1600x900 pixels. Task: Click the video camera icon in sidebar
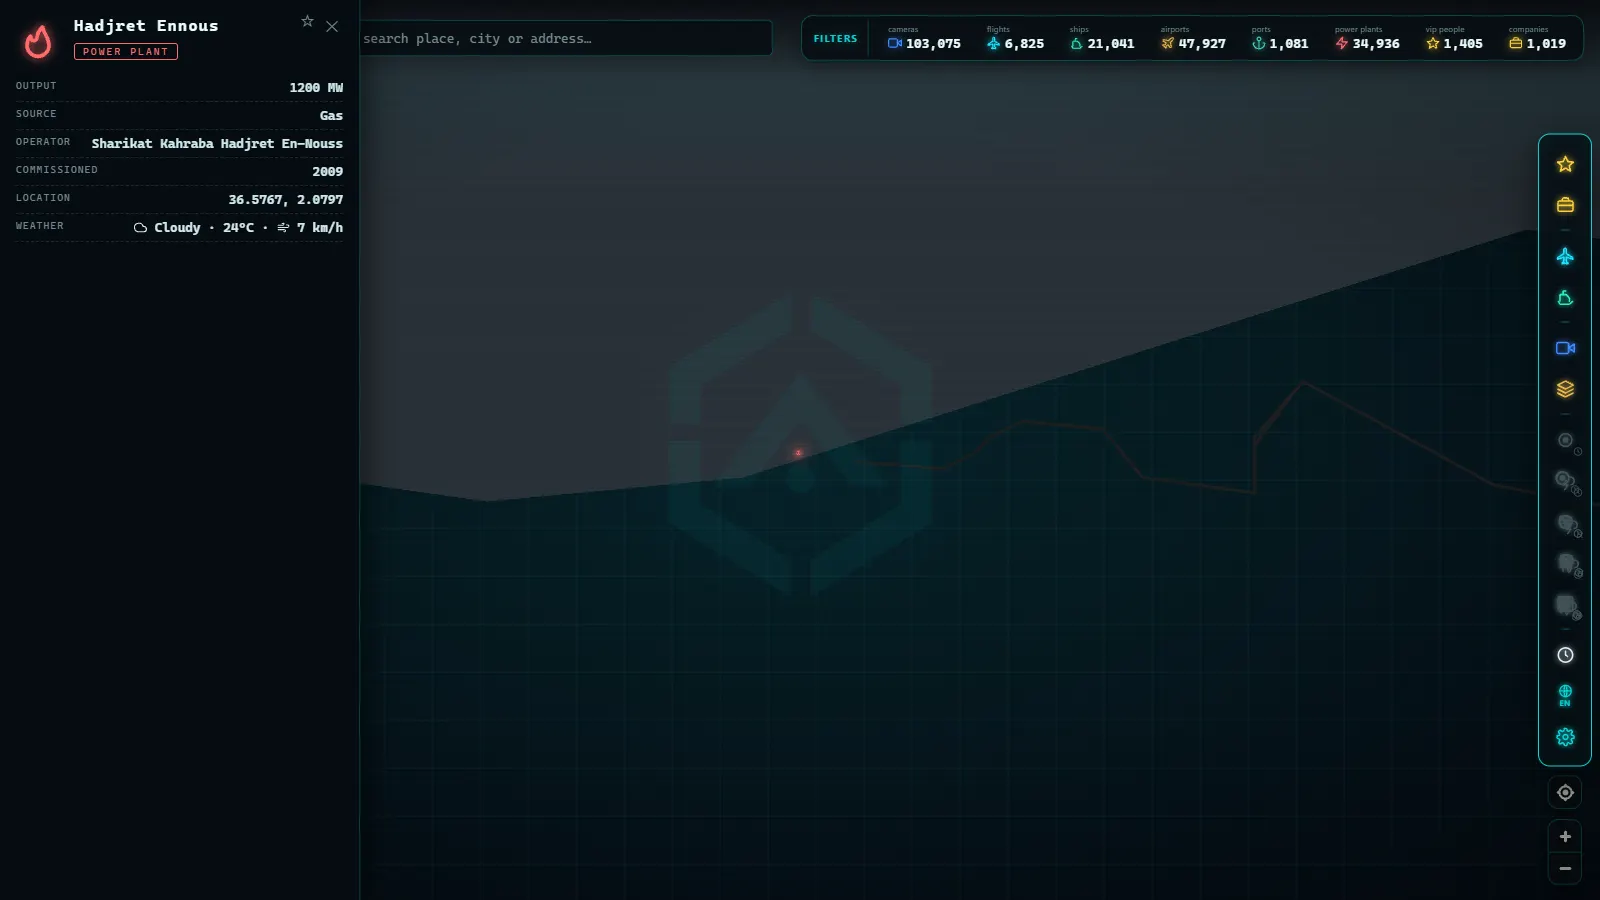pos(1565,348)
